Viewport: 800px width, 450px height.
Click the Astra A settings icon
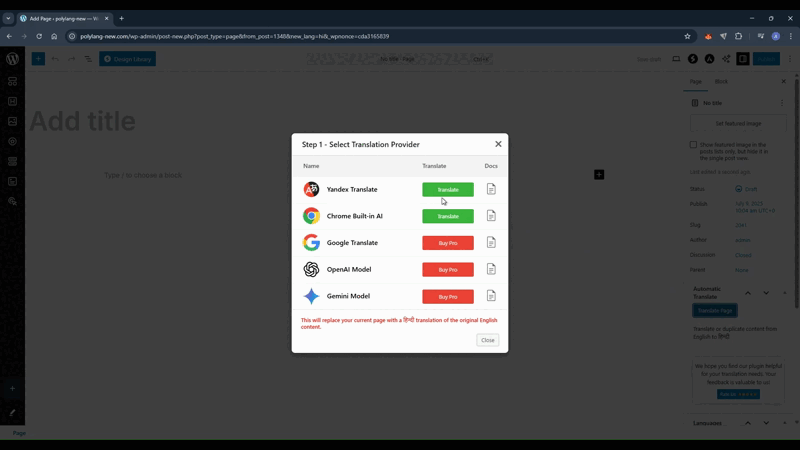tap(709, 59)
